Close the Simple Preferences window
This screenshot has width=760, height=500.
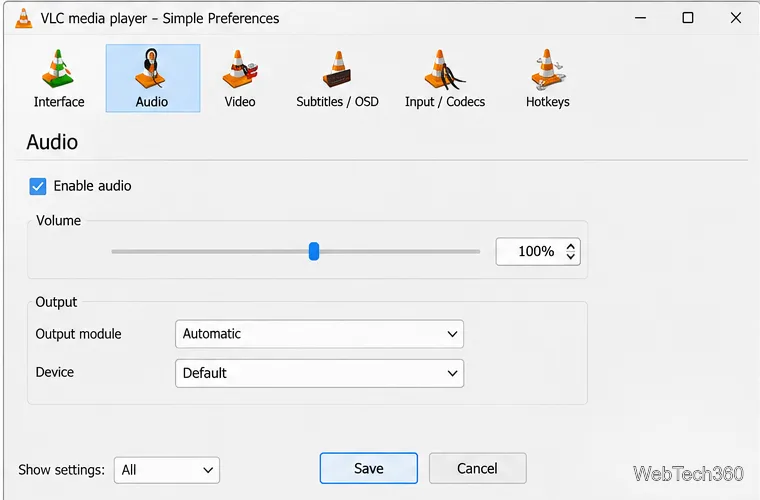coord(736,18)
